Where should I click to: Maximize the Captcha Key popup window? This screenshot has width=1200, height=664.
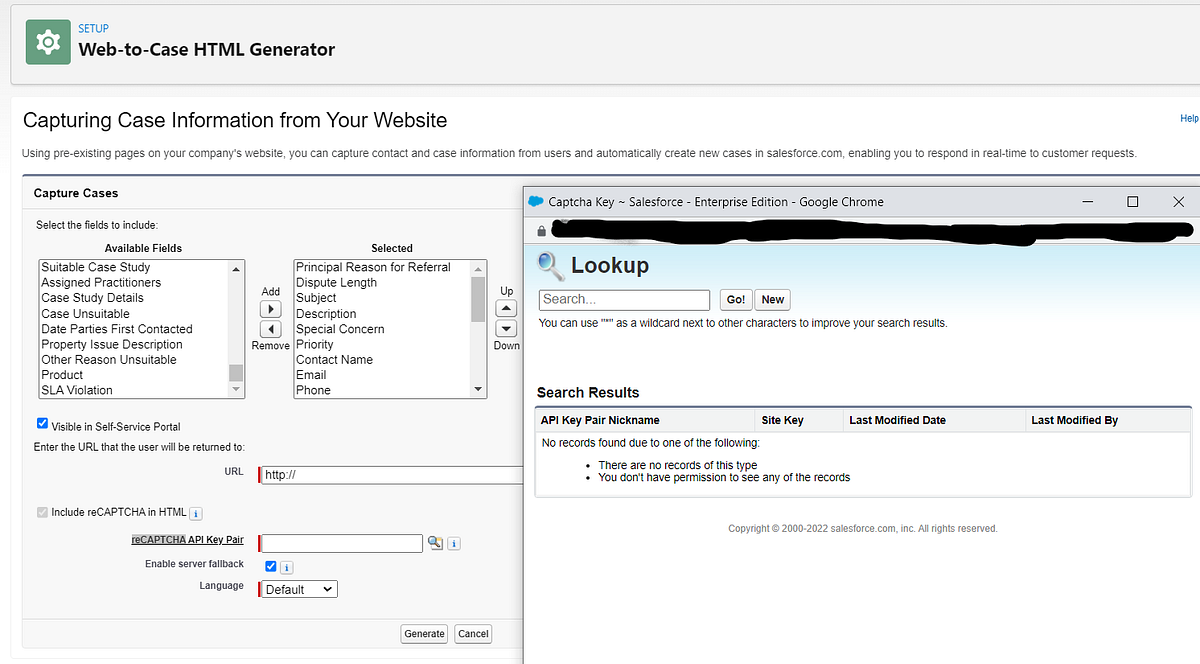click(x=1133, y=201)
